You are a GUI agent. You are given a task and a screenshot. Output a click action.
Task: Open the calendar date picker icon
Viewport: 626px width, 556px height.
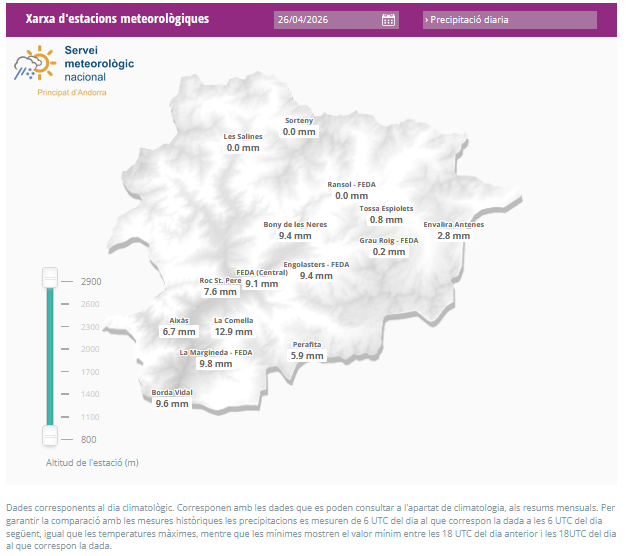click(389, 20)
